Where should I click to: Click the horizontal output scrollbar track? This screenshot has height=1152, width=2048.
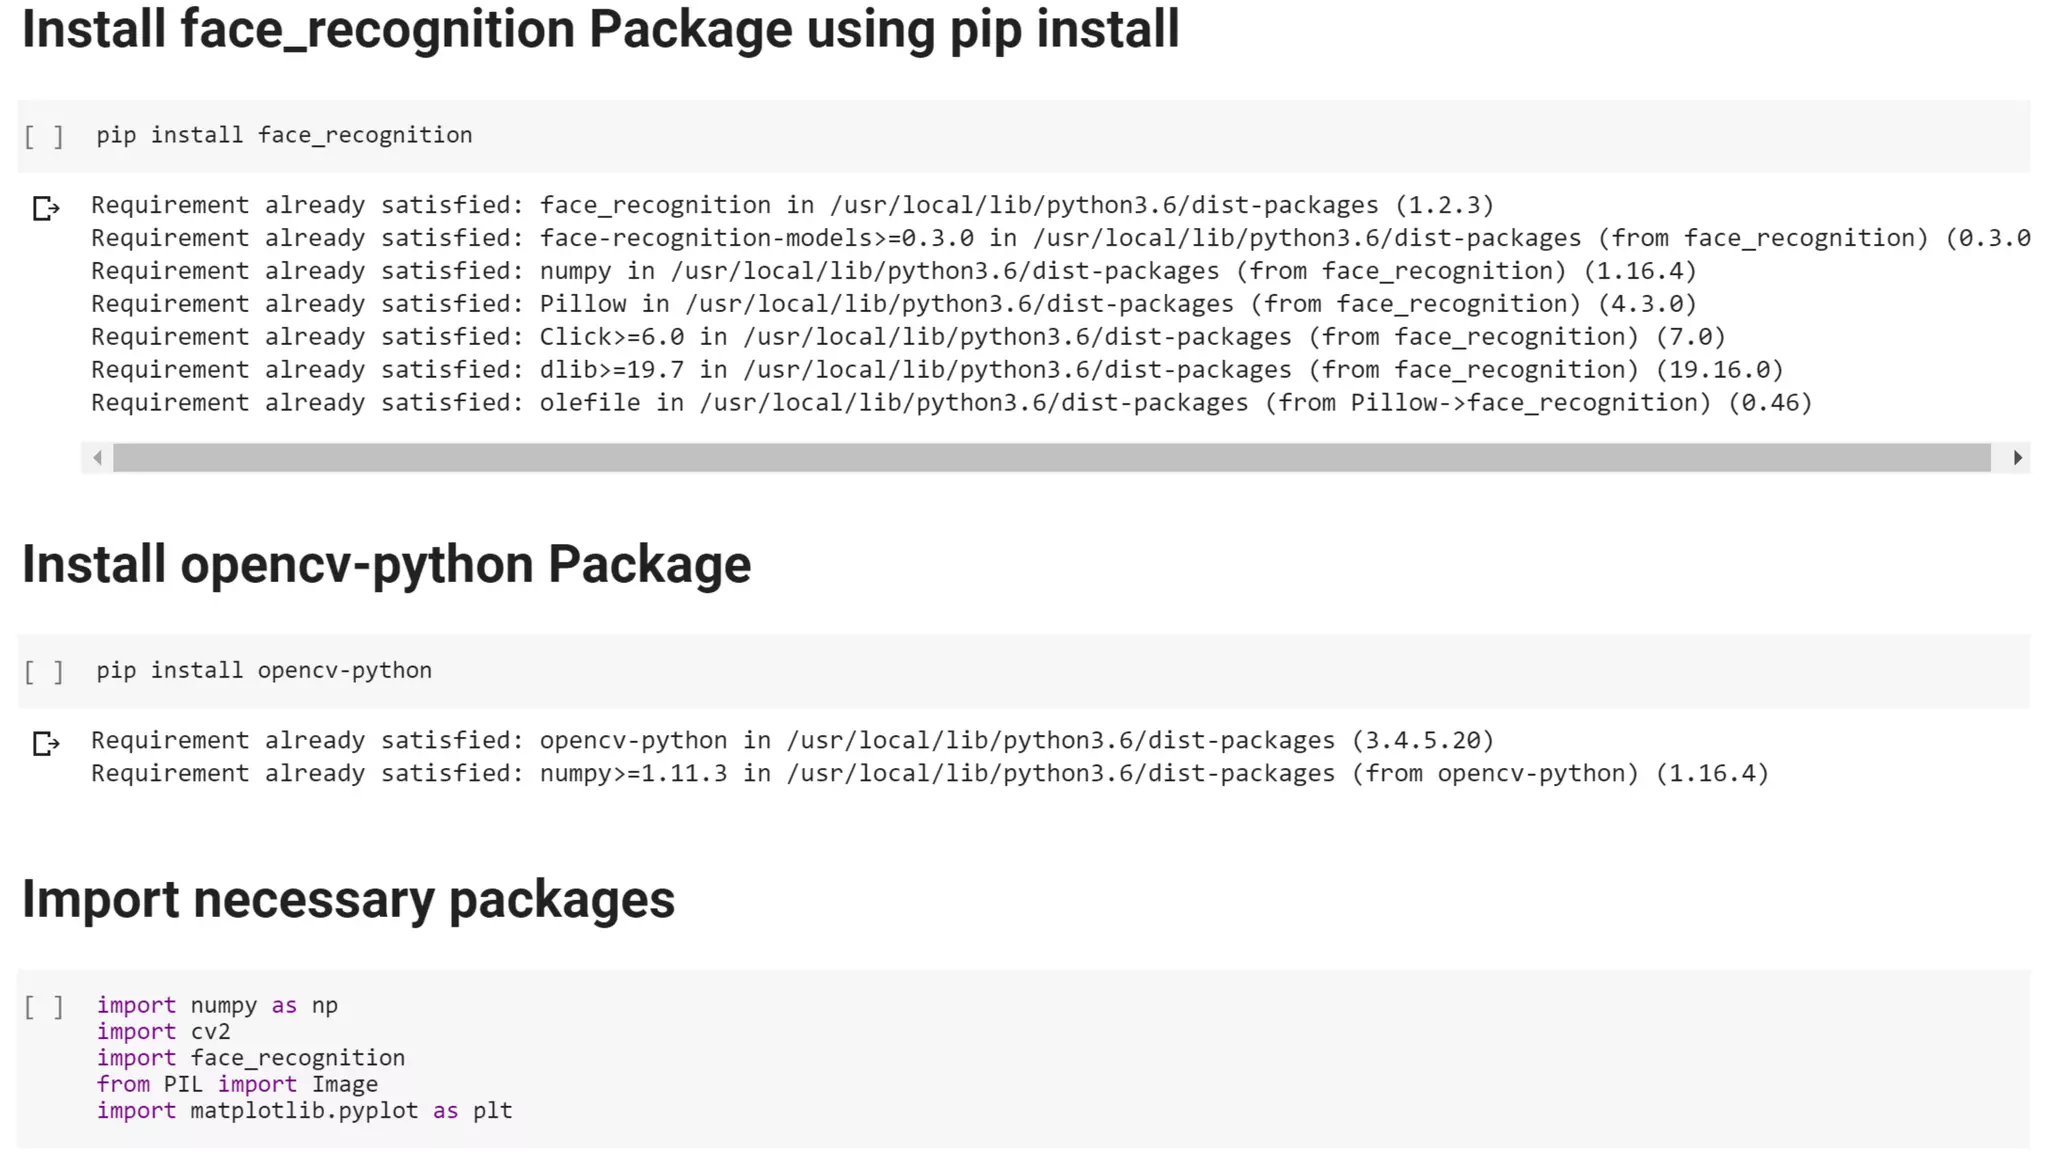[1051, 457]
